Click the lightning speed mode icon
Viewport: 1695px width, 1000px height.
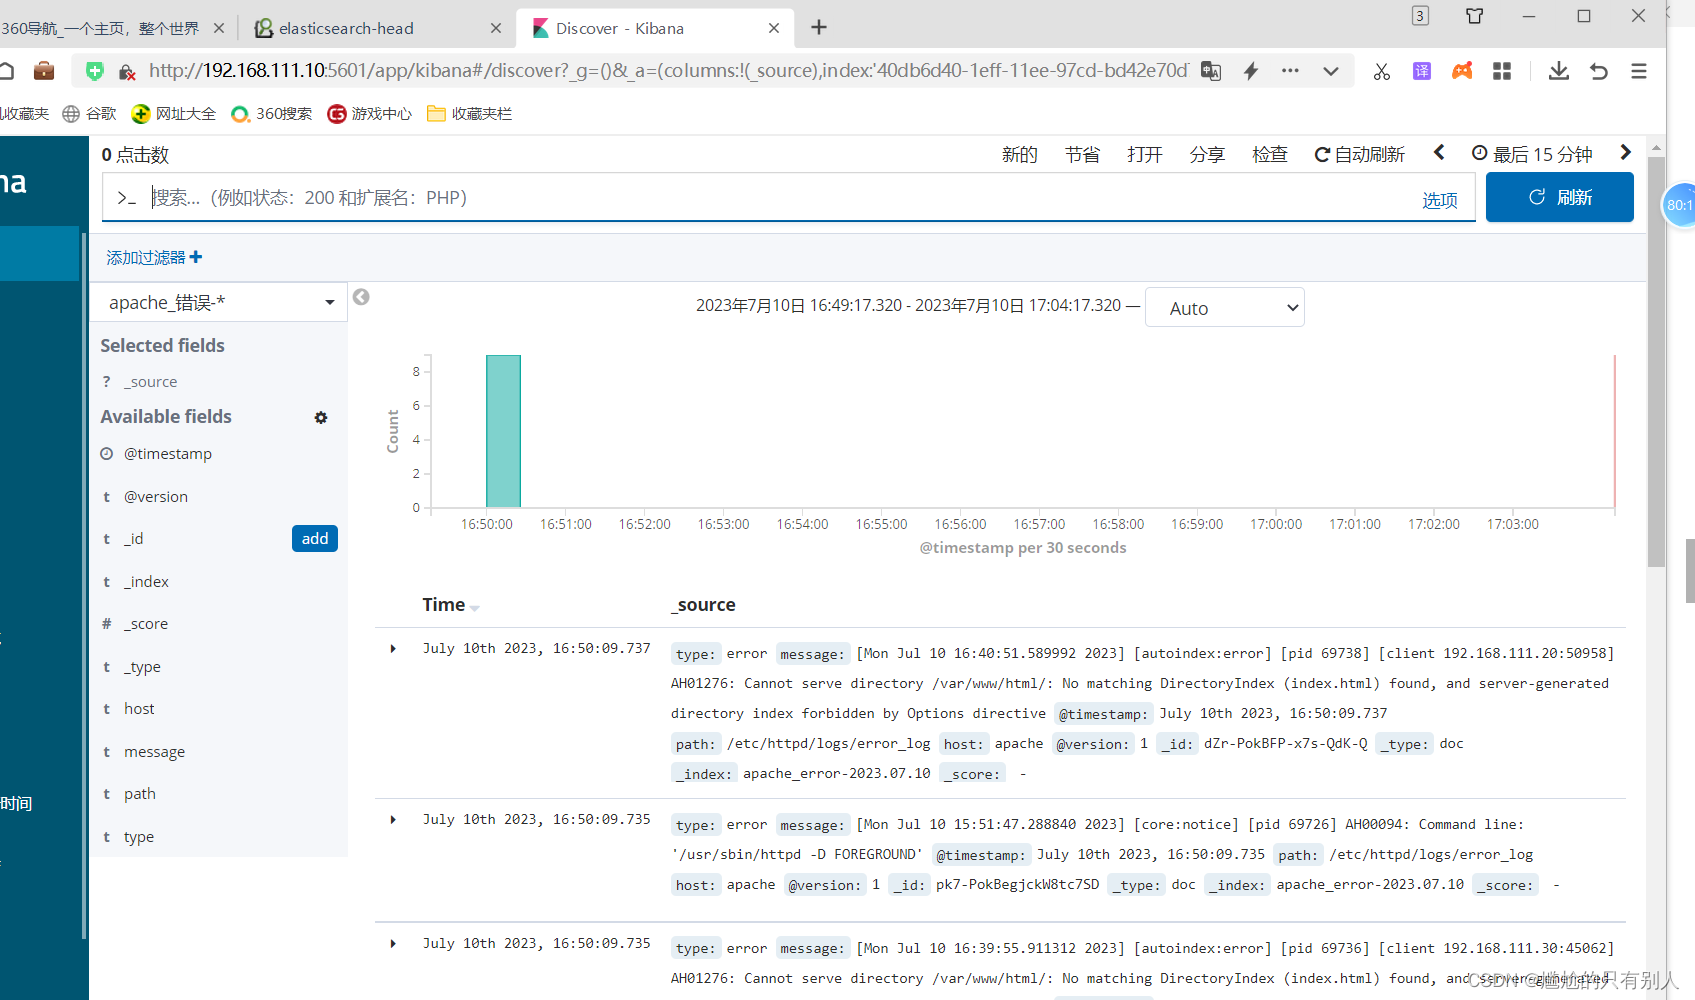point(1251,71)
